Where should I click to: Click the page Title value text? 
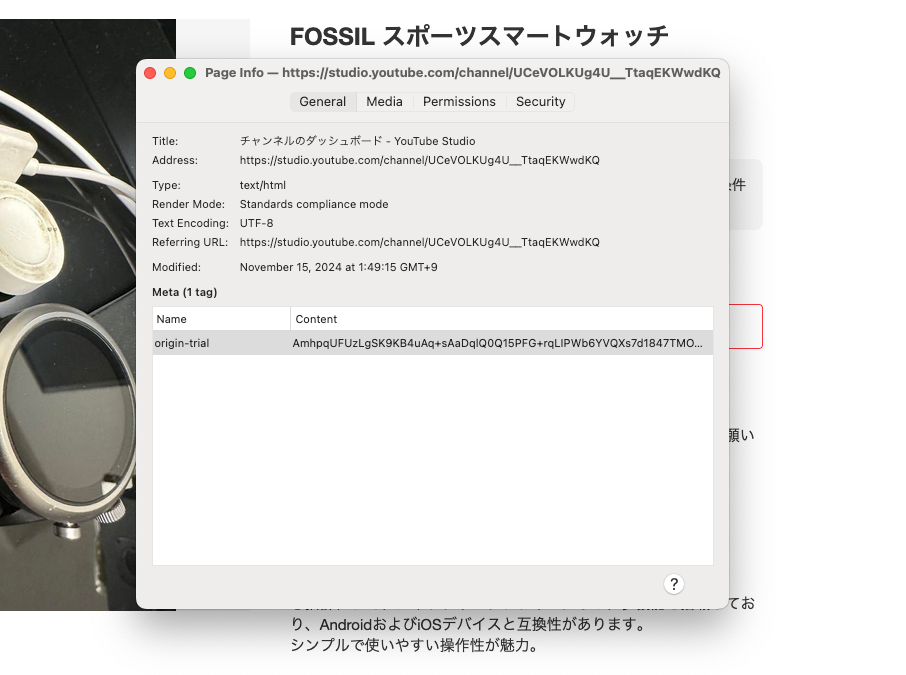pyautogui.click(x=358, y=141)
